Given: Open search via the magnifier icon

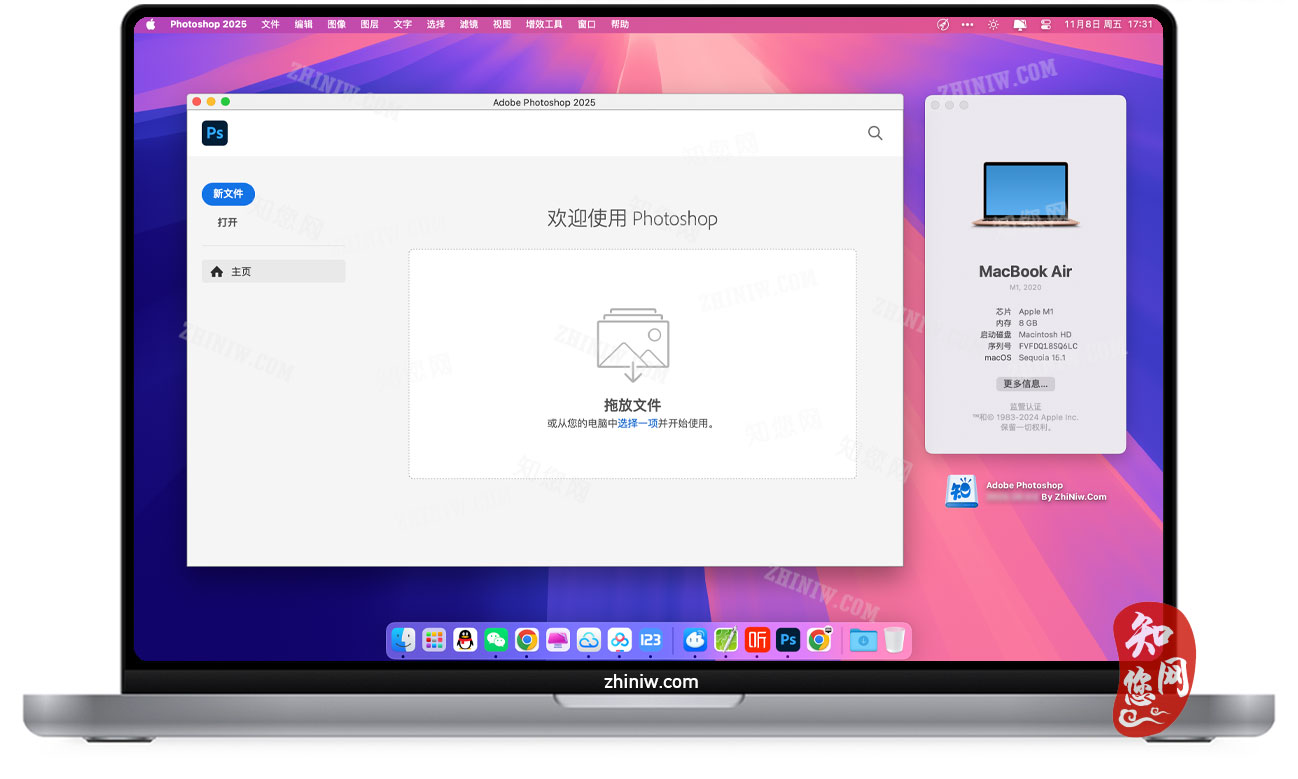Looking at the screenshot, I should (875, 133).
